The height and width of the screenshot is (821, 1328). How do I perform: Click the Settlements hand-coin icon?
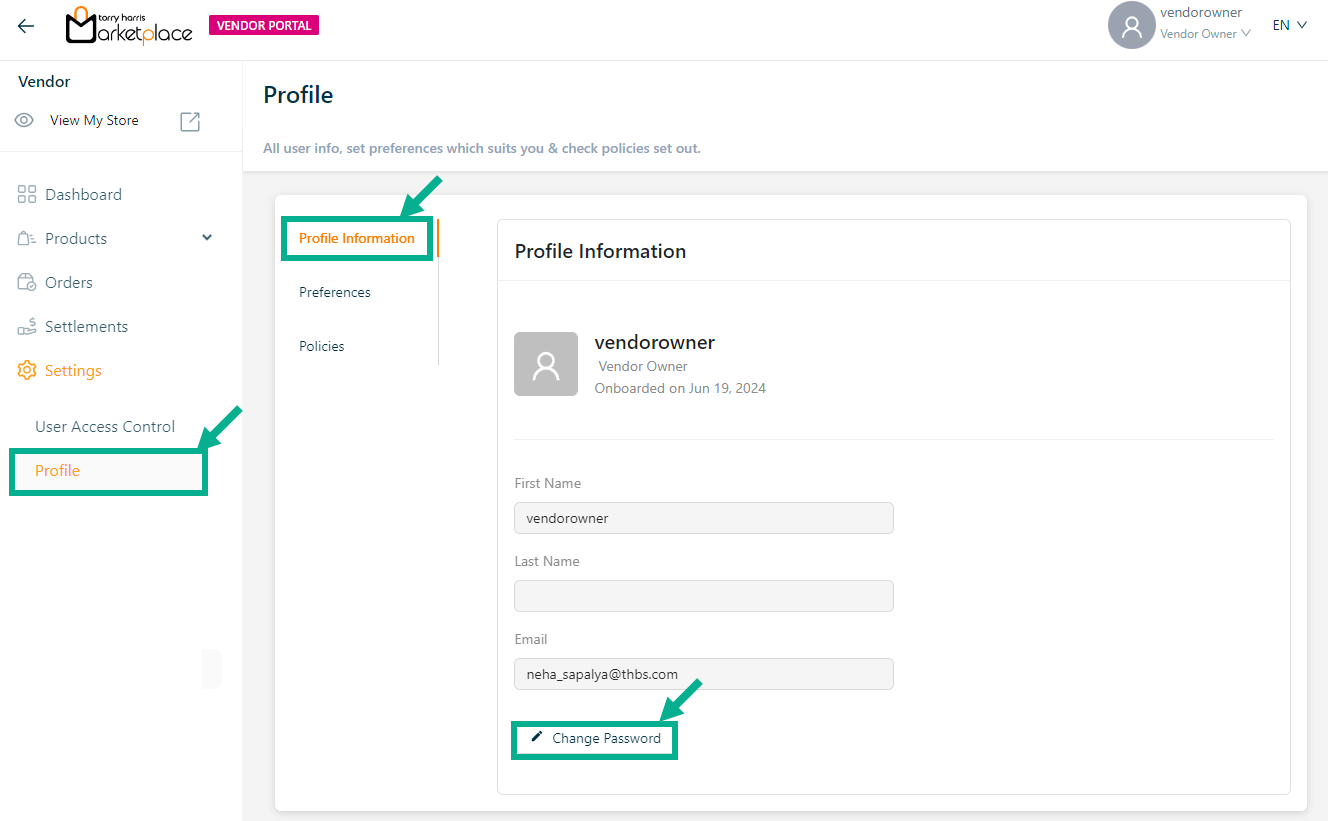pyautogui.click(x=27, y=327)
